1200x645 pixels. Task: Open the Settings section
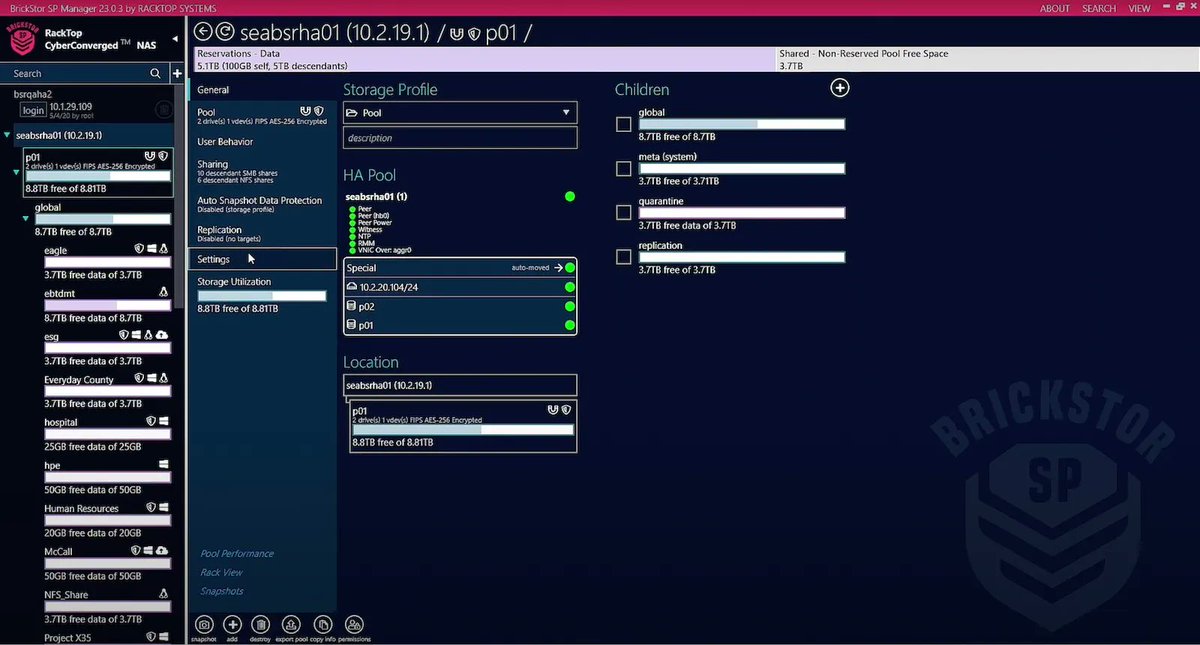[262, 259]
